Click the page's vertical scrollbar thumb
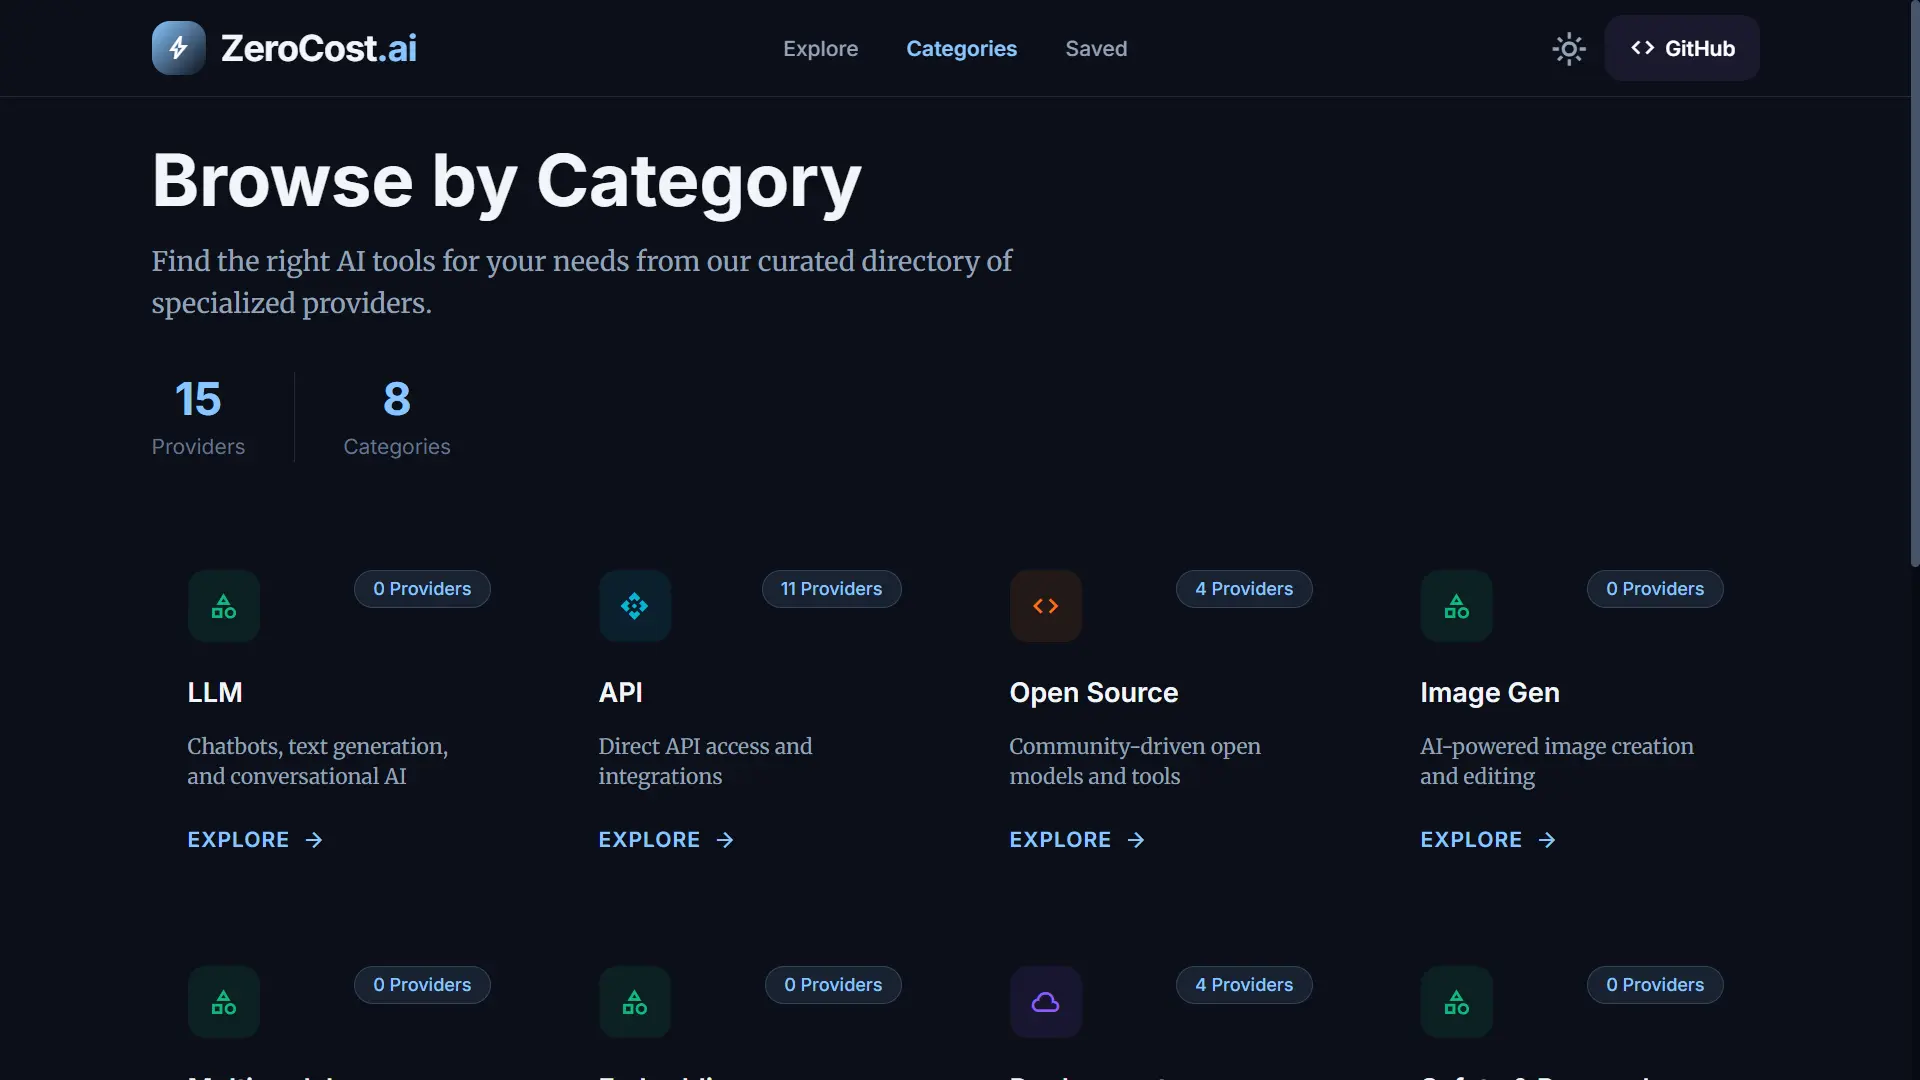Image resolution: width=1920 pixels, height=1080 pixels. point(1914,283)
